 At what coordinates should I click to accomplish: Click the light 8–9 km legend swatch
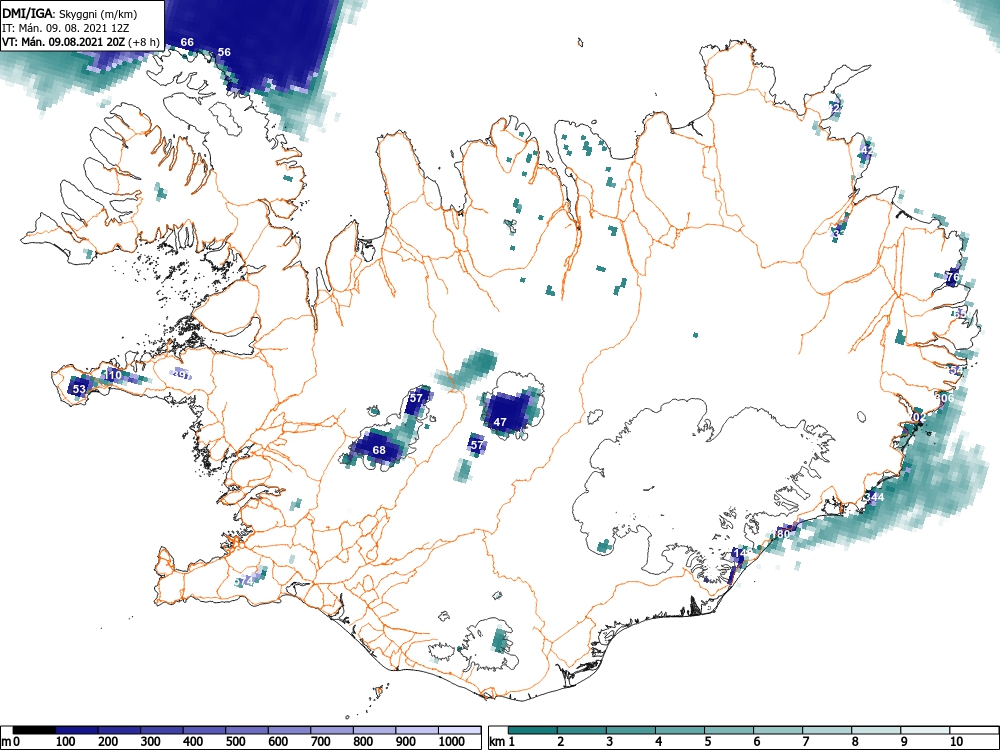(x=876, y=730)
